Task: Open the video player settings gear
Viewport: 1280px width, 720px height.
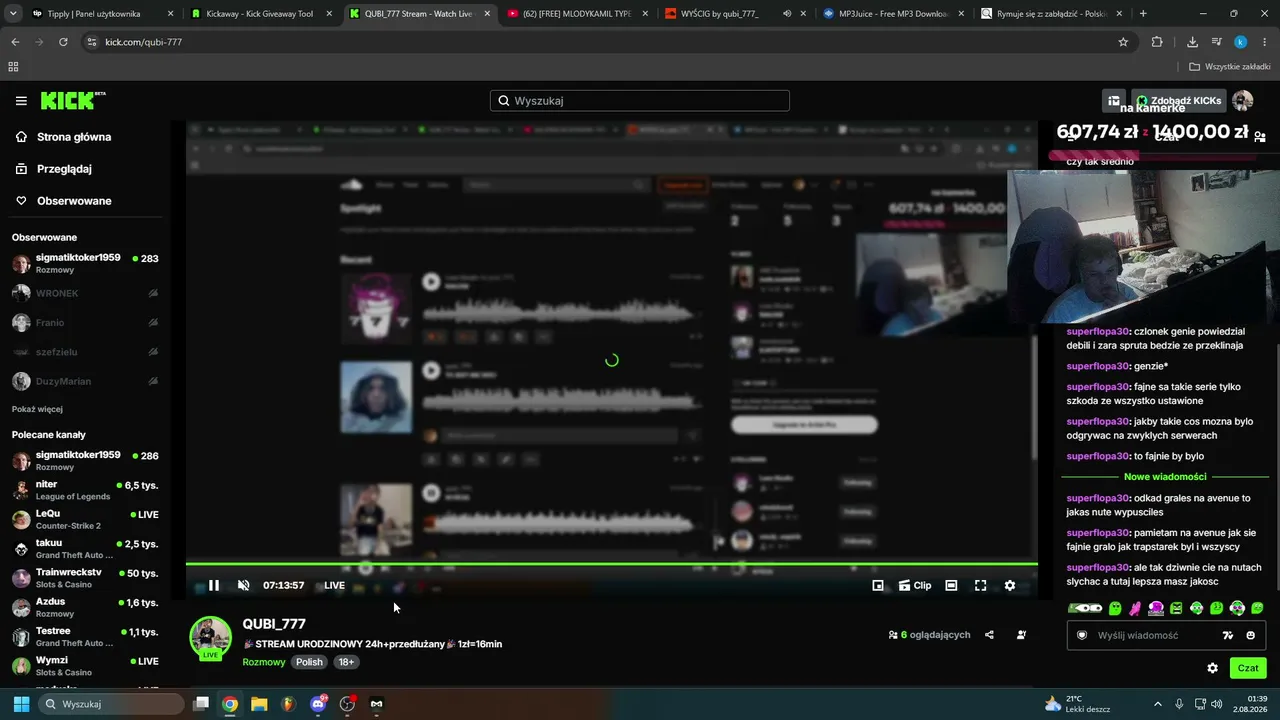Action: (1010, 586)
